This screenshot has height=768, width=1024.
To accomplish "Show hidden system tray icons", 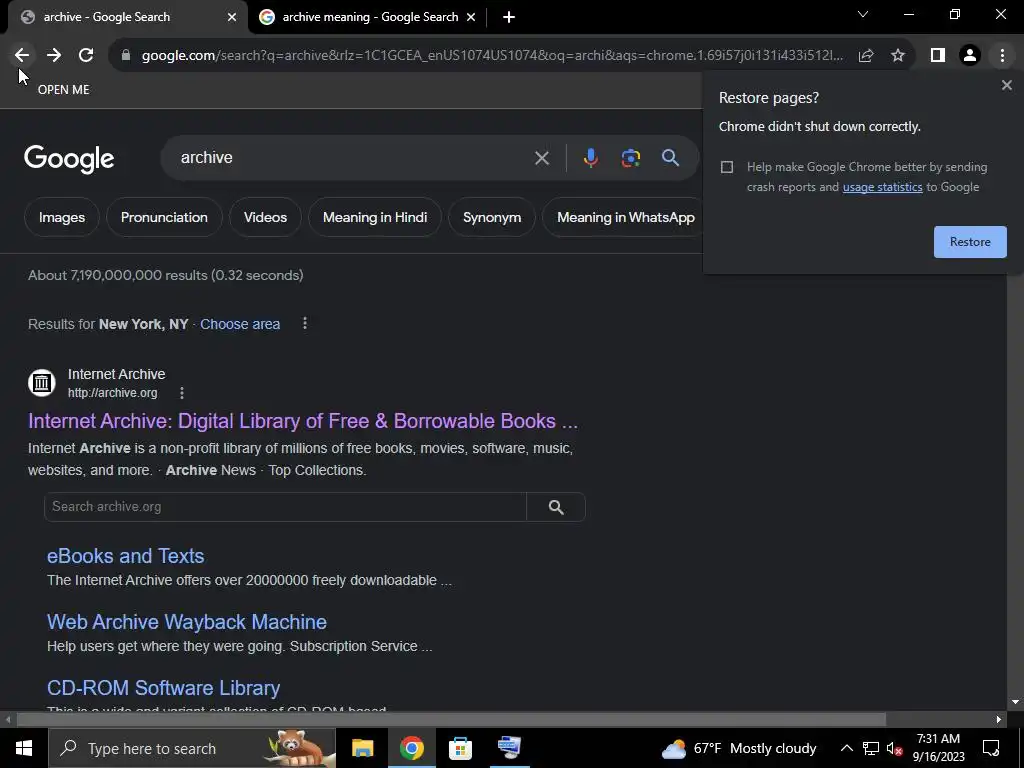I will 846,748.
